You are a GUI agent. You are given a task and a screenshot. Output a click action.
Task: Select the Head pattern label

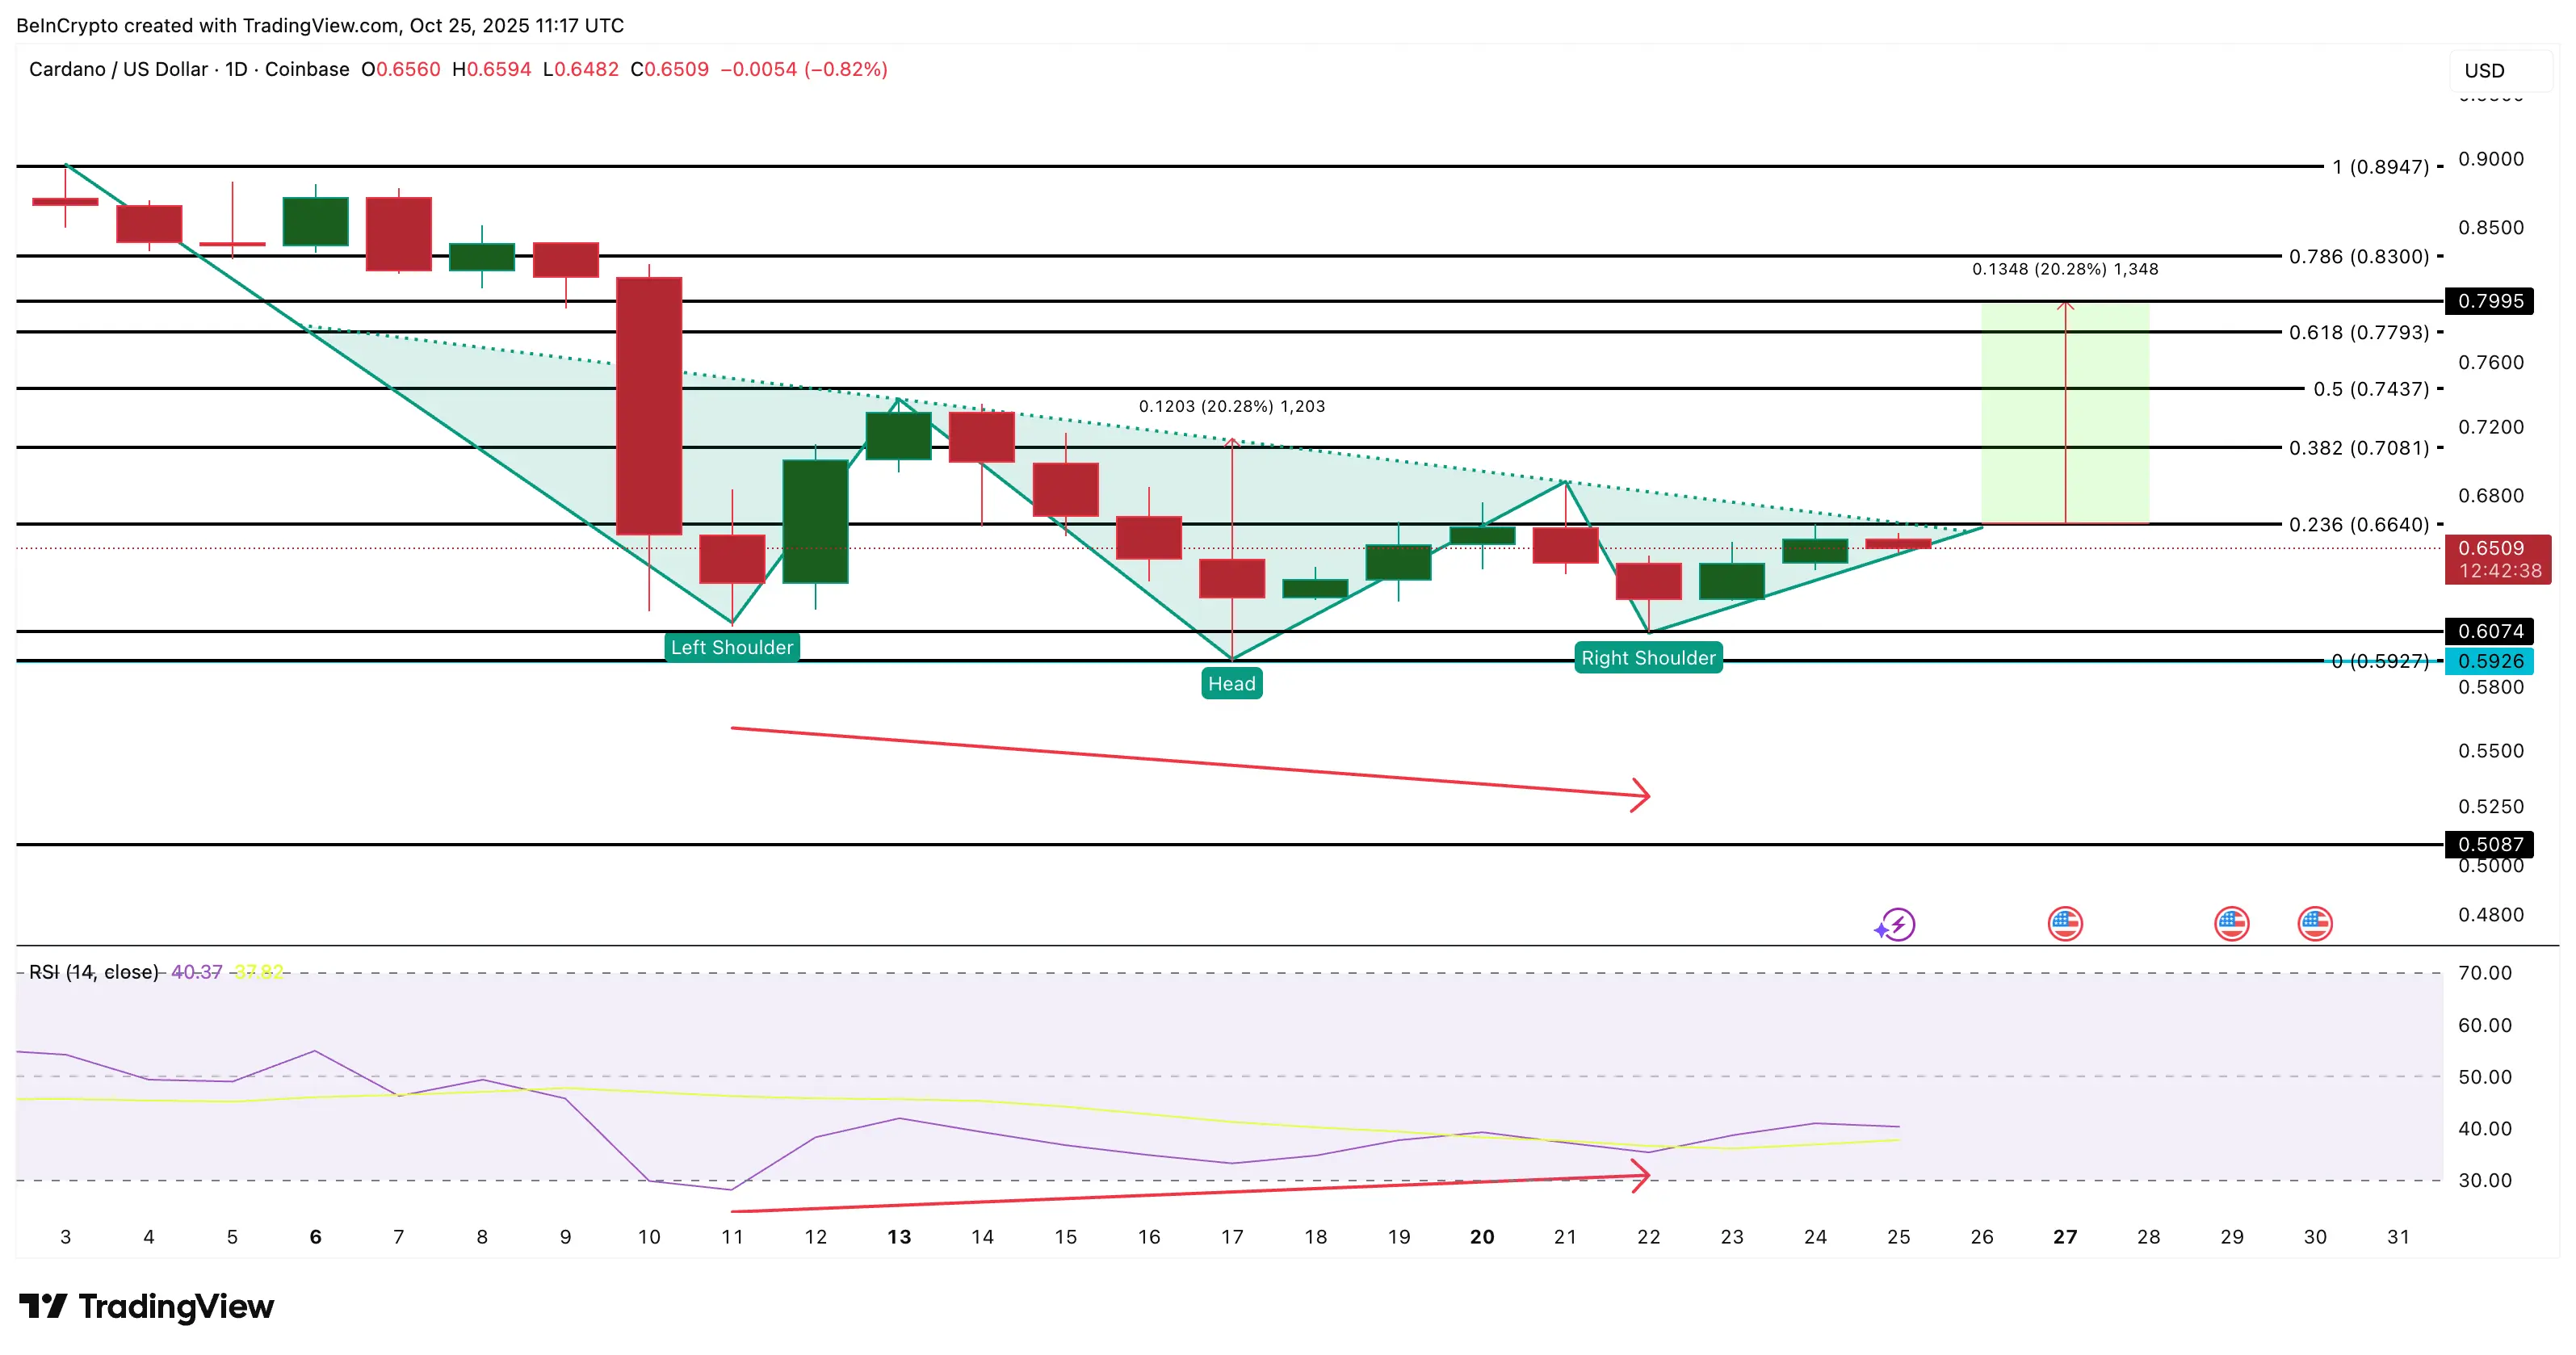click(1231, 684)
